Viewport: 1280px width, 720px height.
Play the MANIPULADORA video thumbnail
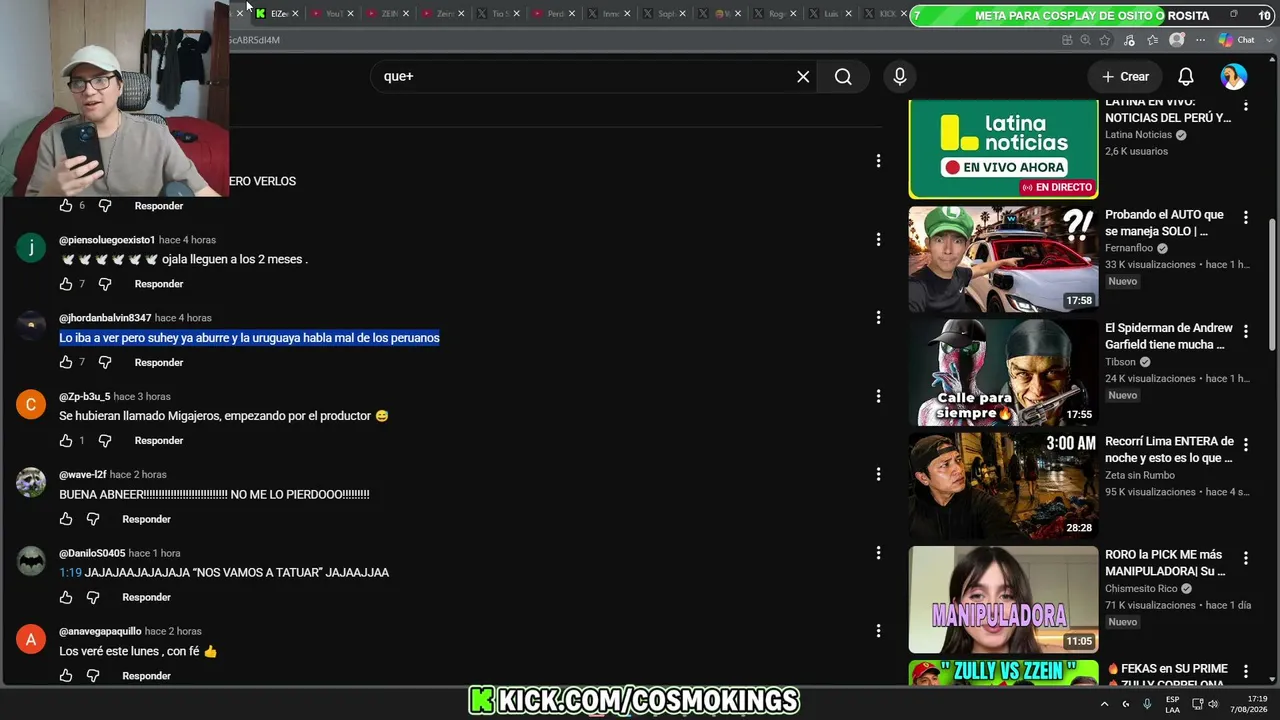(x=1003, y=599)
